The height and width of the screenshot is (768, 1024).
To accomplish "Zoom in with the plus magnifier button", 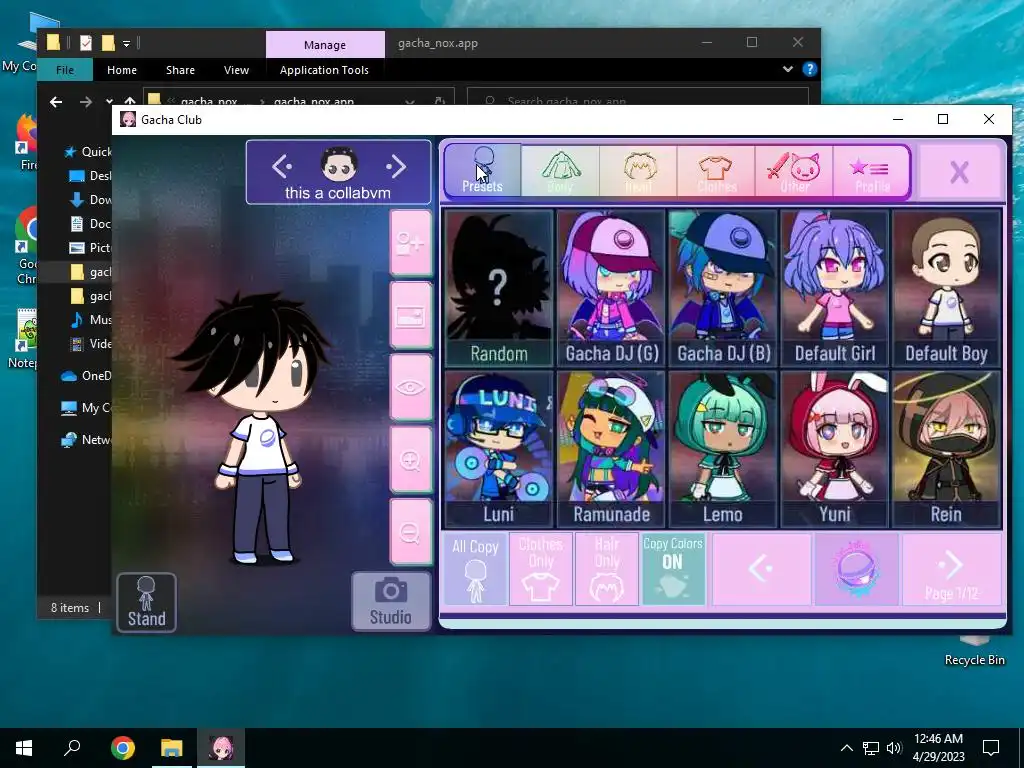I will [411, 460].
